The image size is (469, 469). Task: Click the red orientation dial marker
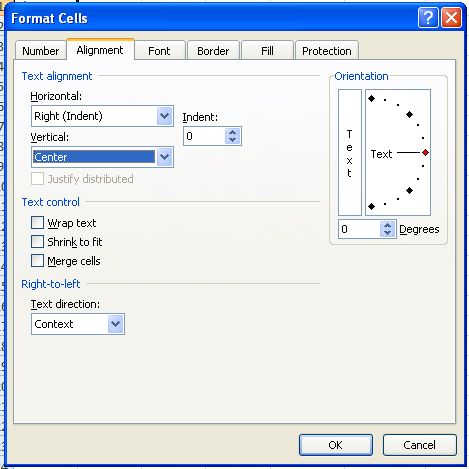(425, 153)
